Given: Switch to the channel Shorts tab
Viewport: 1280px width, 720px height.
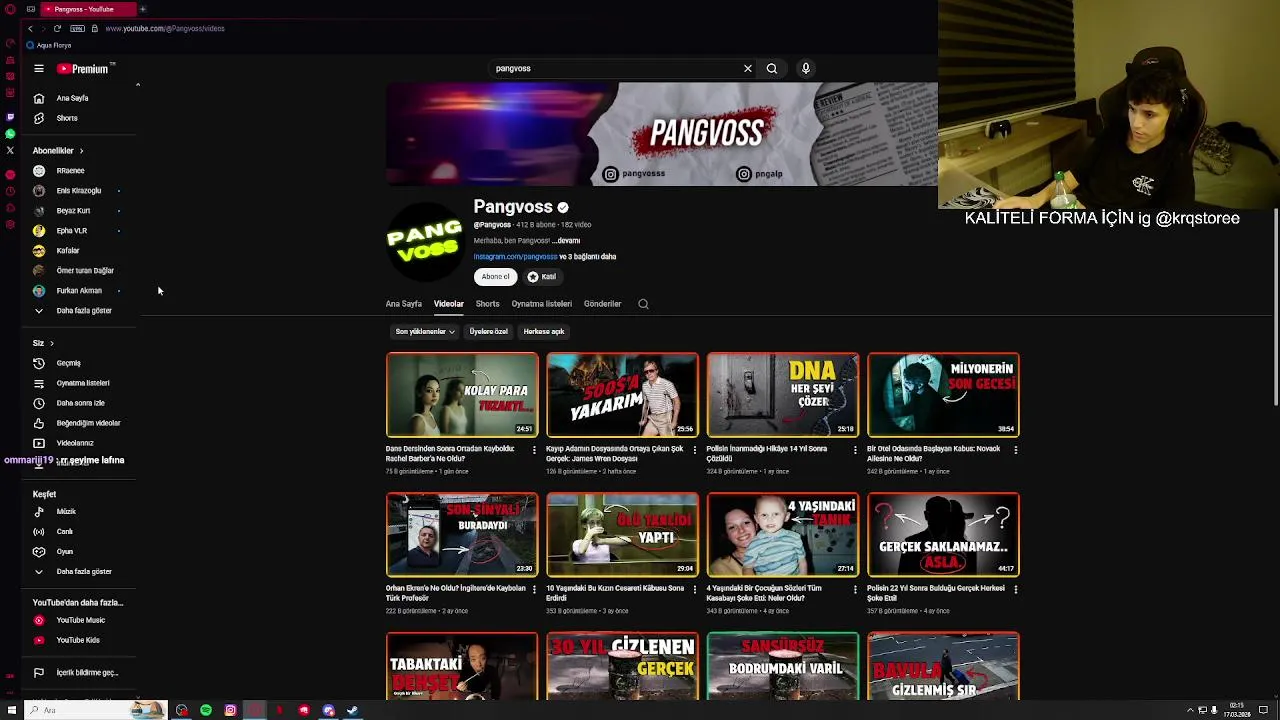Looking at the screenshot, I should [x=487, y=304].
